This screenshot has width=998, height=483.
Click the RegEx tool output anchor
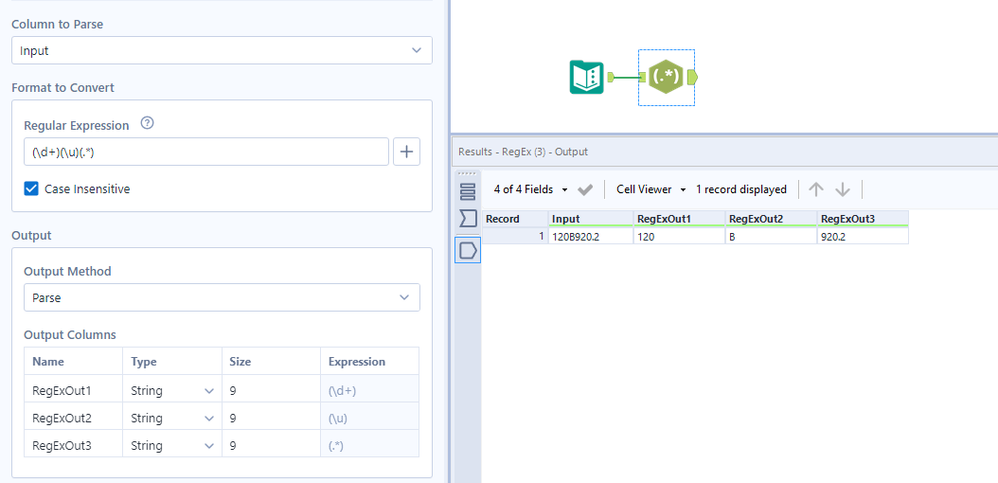pos(692,77)
